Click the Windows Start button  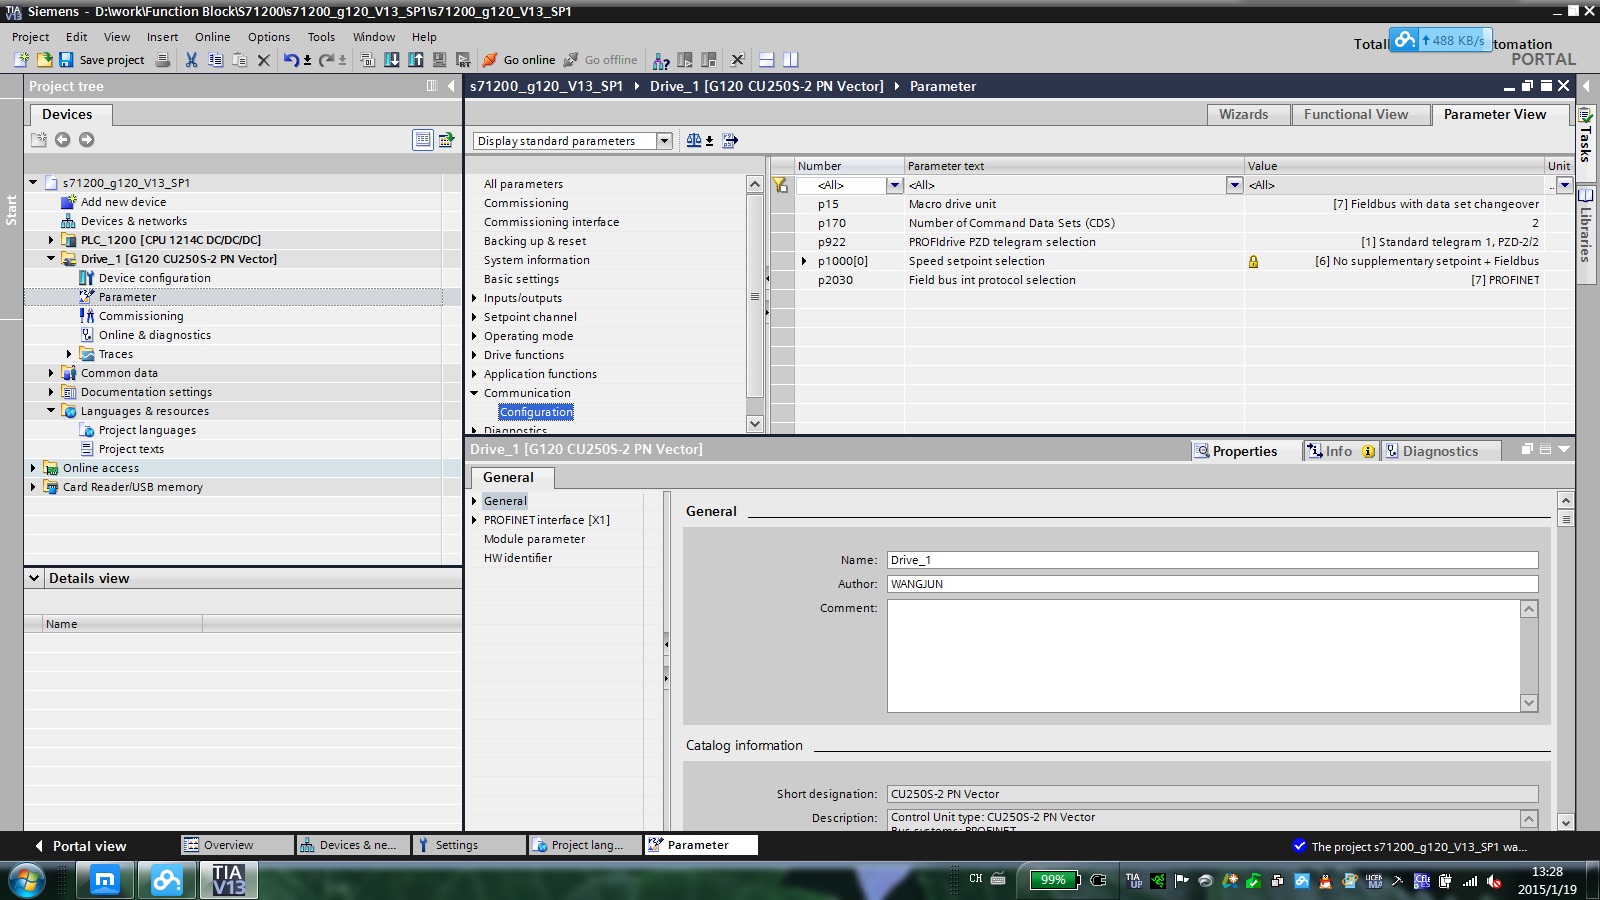(25, 881)
